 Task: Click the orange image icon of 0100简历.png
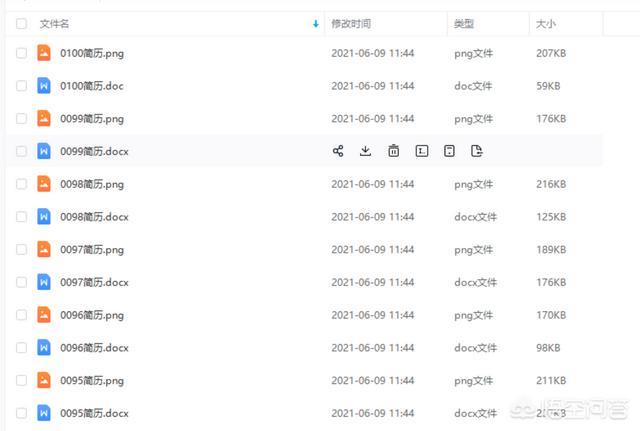pos(44,53)
